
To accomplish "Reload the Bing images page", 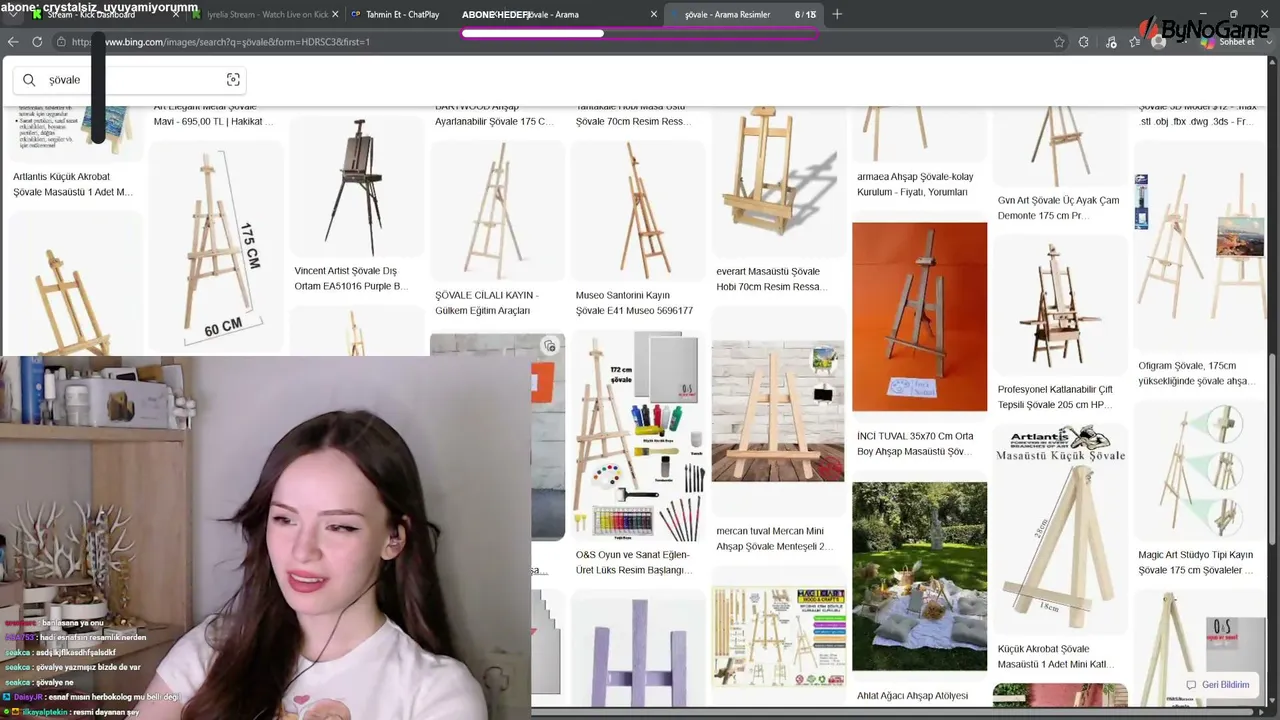I will [x=37, y=42].
